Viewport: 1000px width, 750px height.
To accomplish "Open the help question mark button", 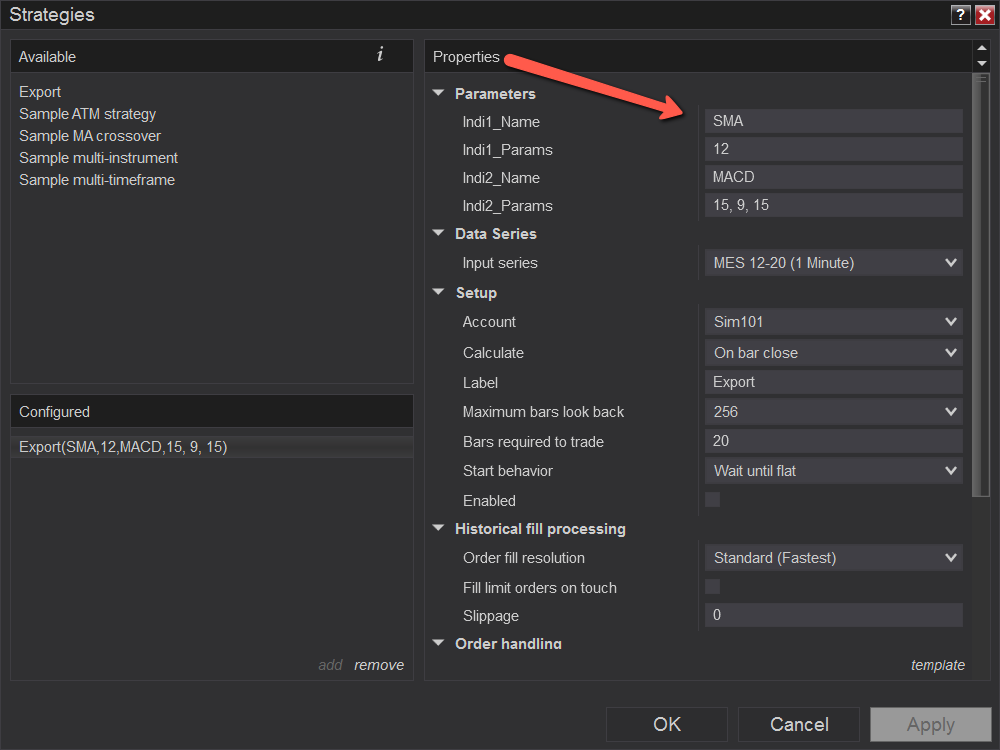I will pyautogui.click(x=960, y=15).
